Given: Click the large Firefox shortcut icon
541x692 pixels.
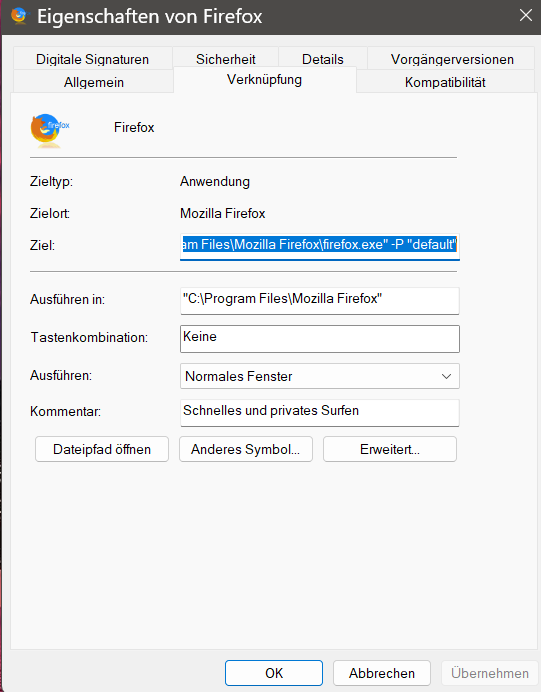Looking at the screenshot, I should 49,129.
